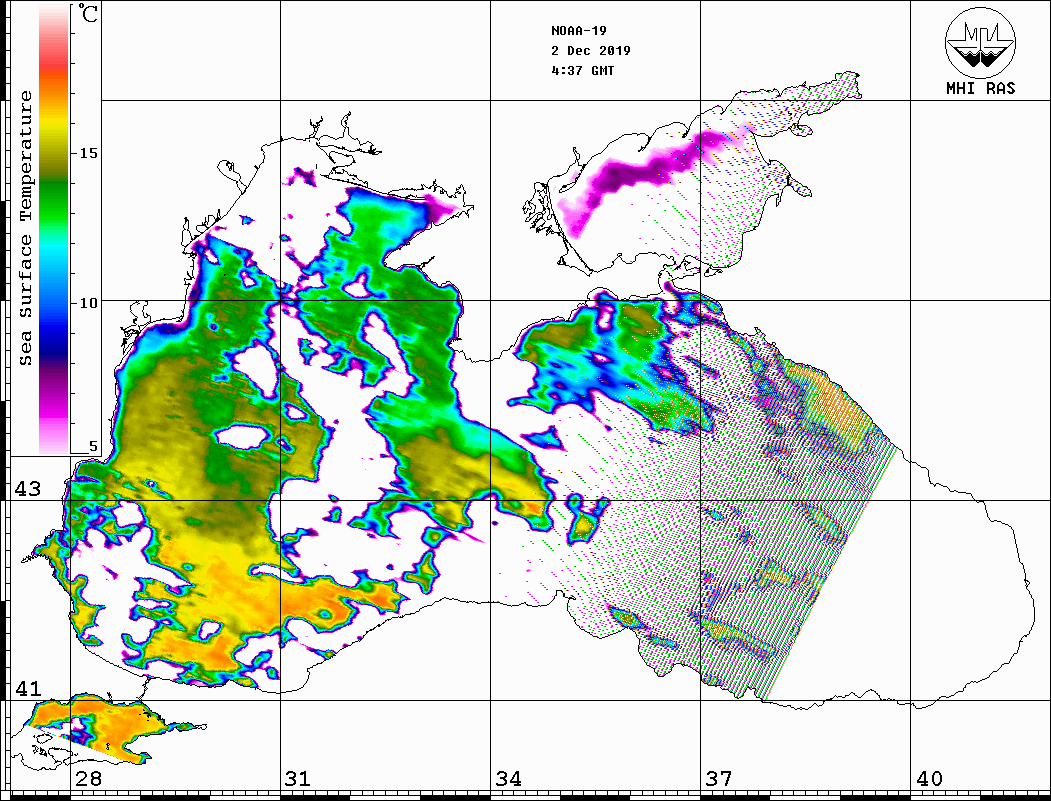Click the MHI RAS logo emblem
Screen dimensions: 1051x801
[980, 42]
